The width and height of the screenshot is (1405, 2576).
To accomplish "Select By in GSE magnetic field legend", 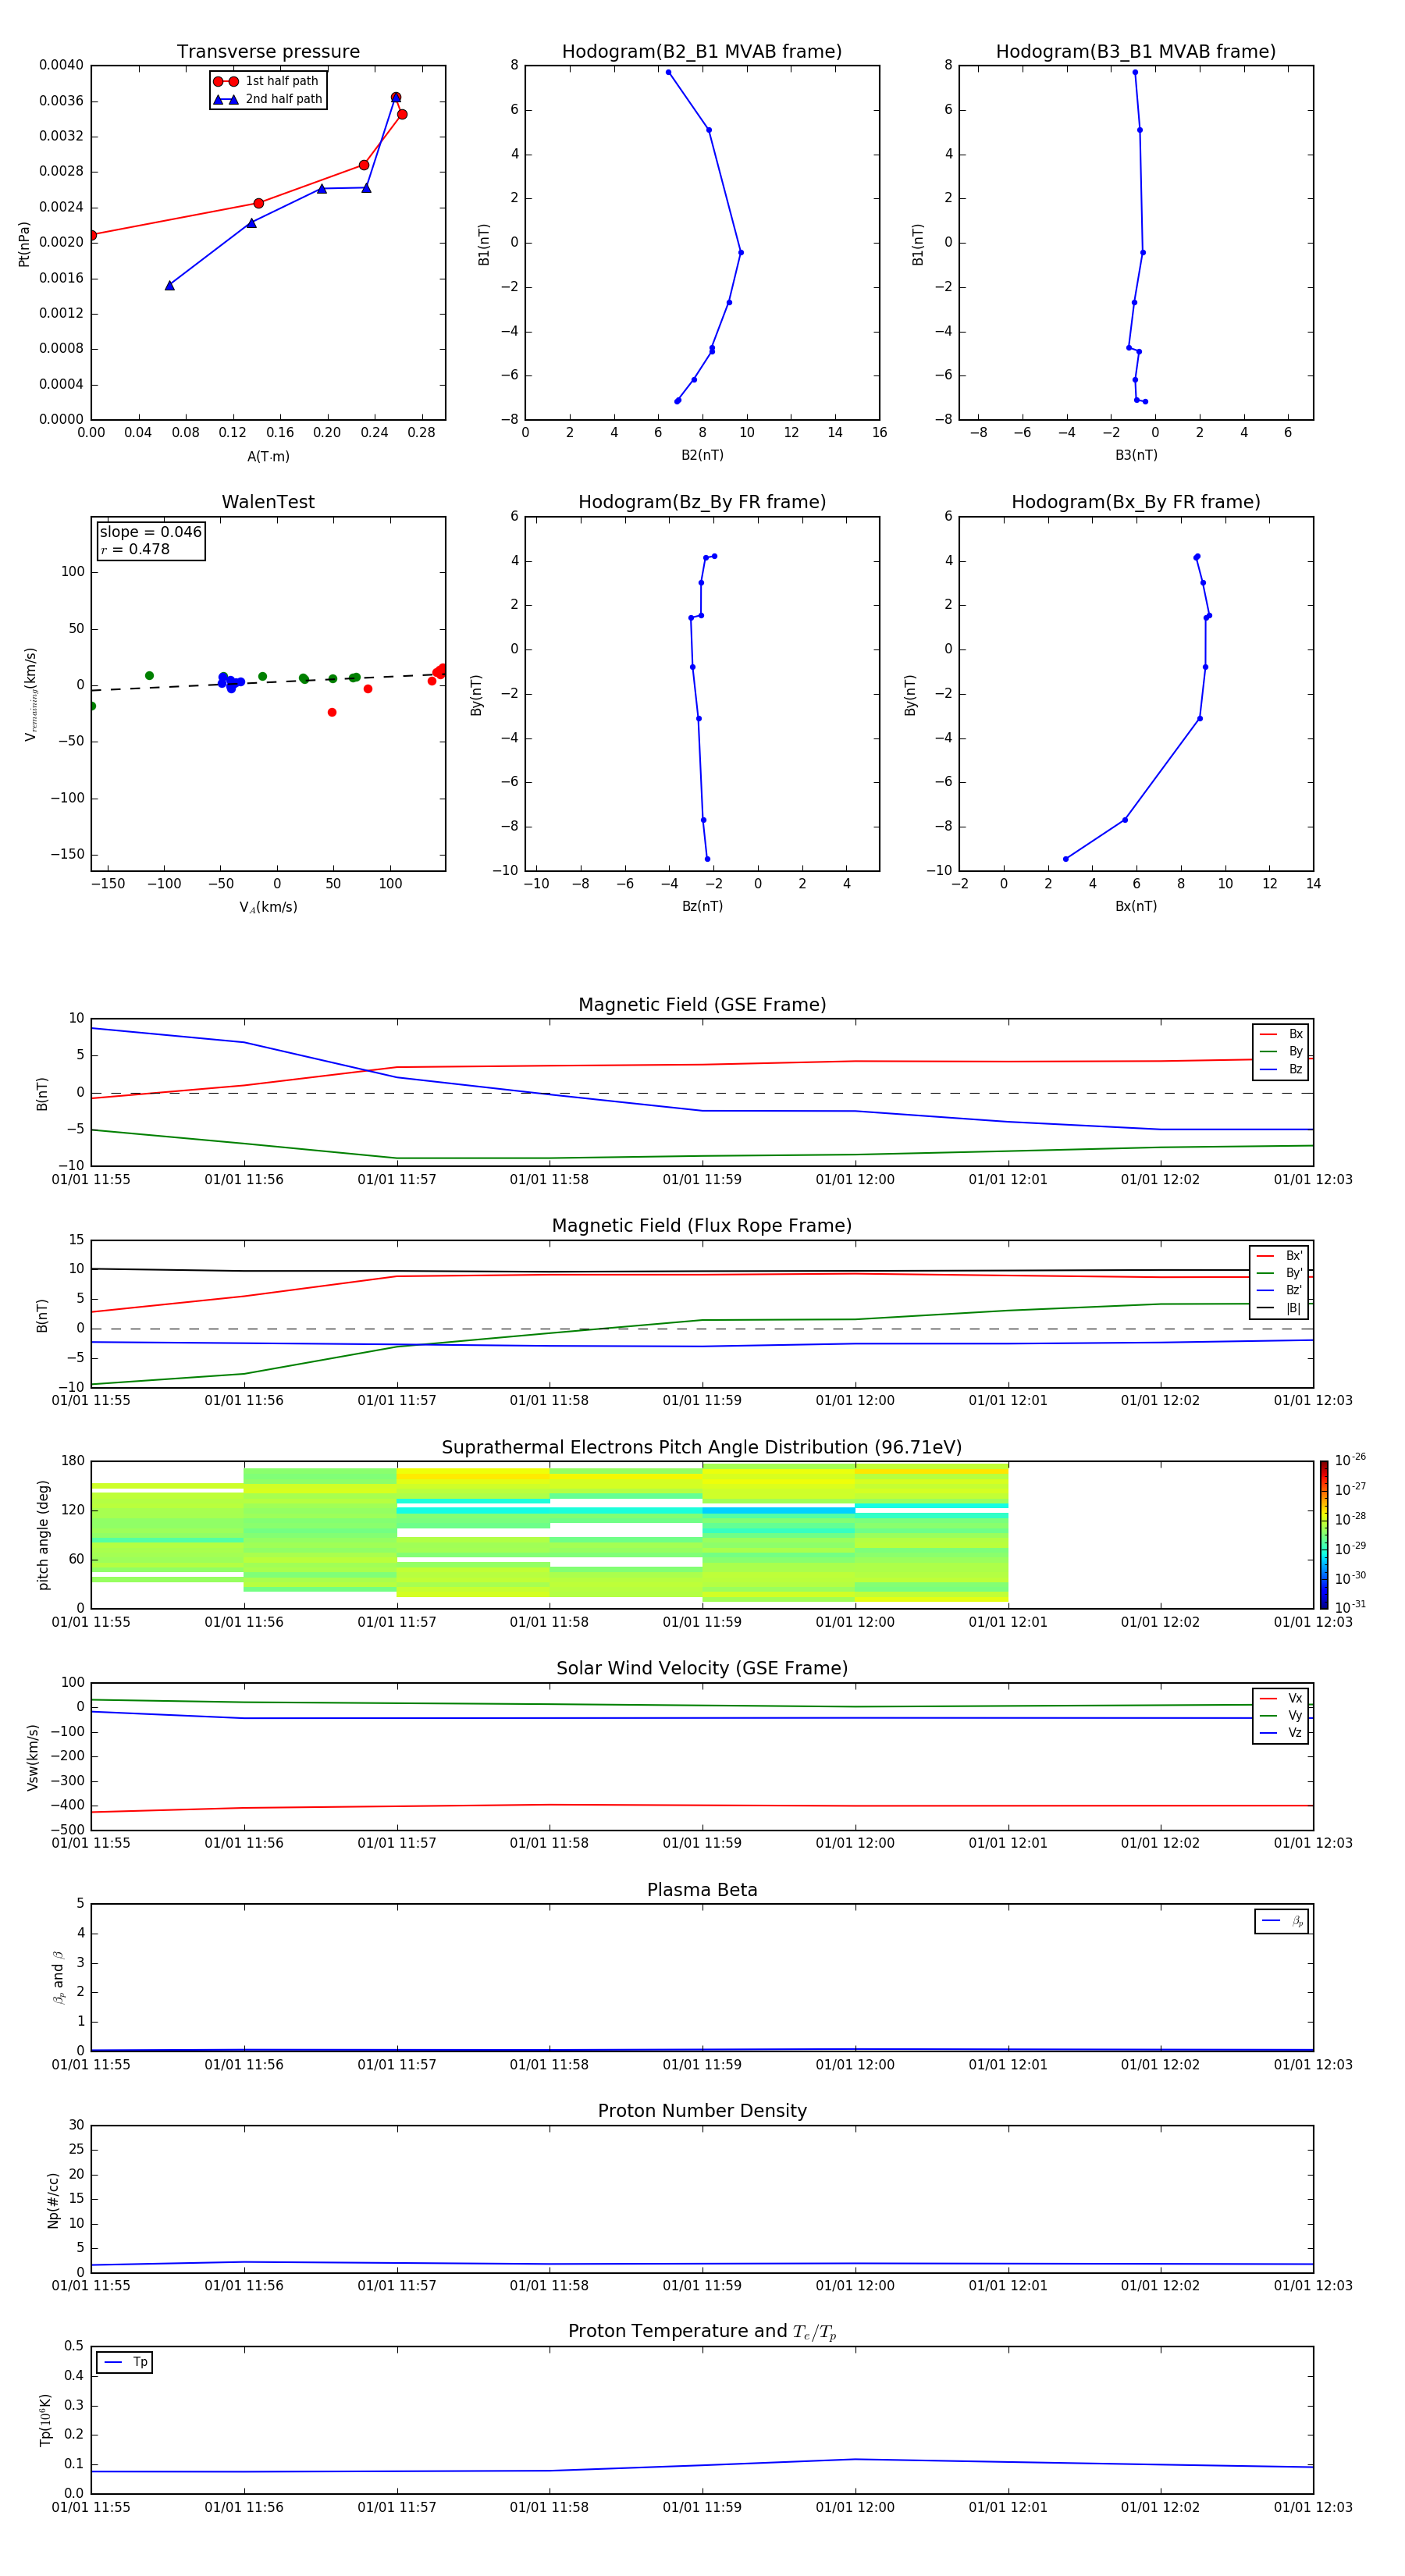I will [1281, 1051].
